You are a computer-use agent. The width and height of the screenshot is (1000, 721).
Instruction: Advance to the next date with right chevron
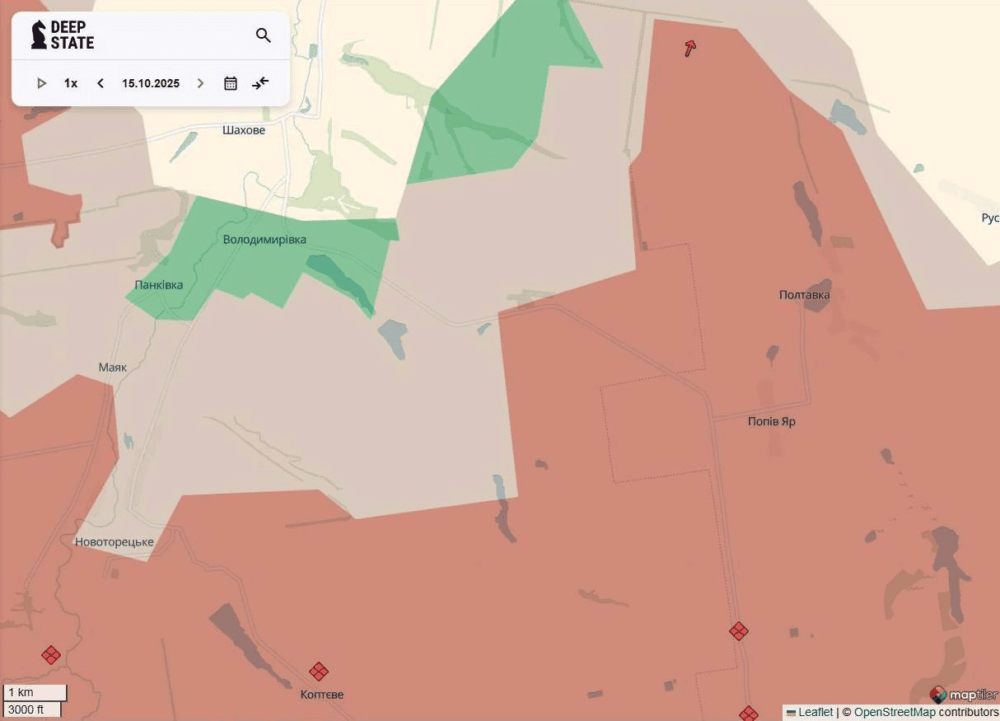pyautogui.click(x=201, y=83)
